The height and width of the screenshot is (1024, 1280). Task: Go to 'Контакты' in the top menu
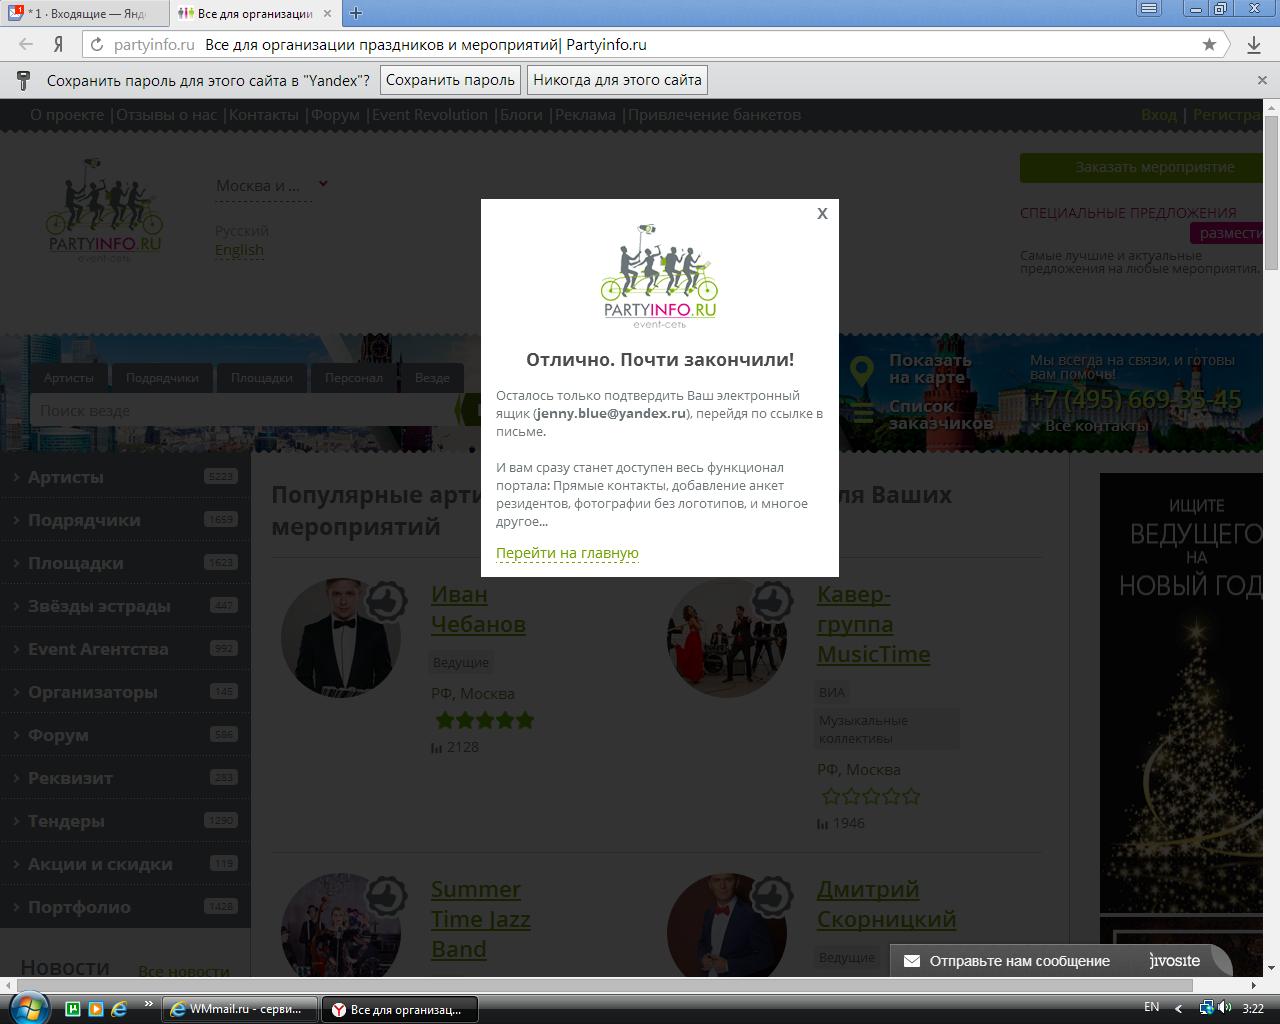pos(264,114)
